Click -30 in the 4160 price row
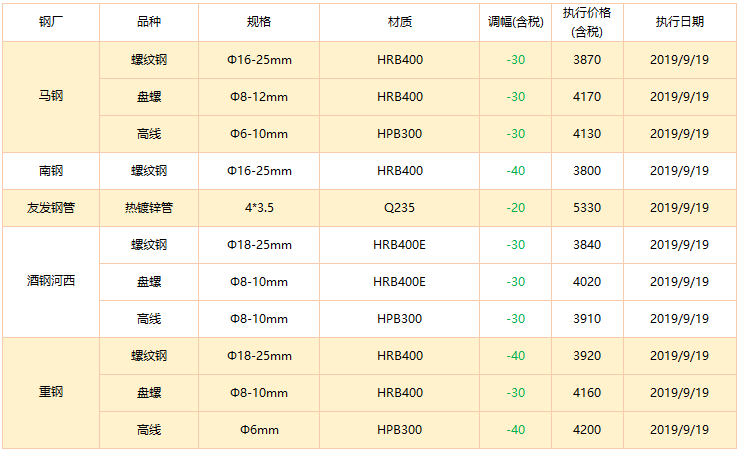The height and width of the screenshot is (452, 740). pos(515,393)
